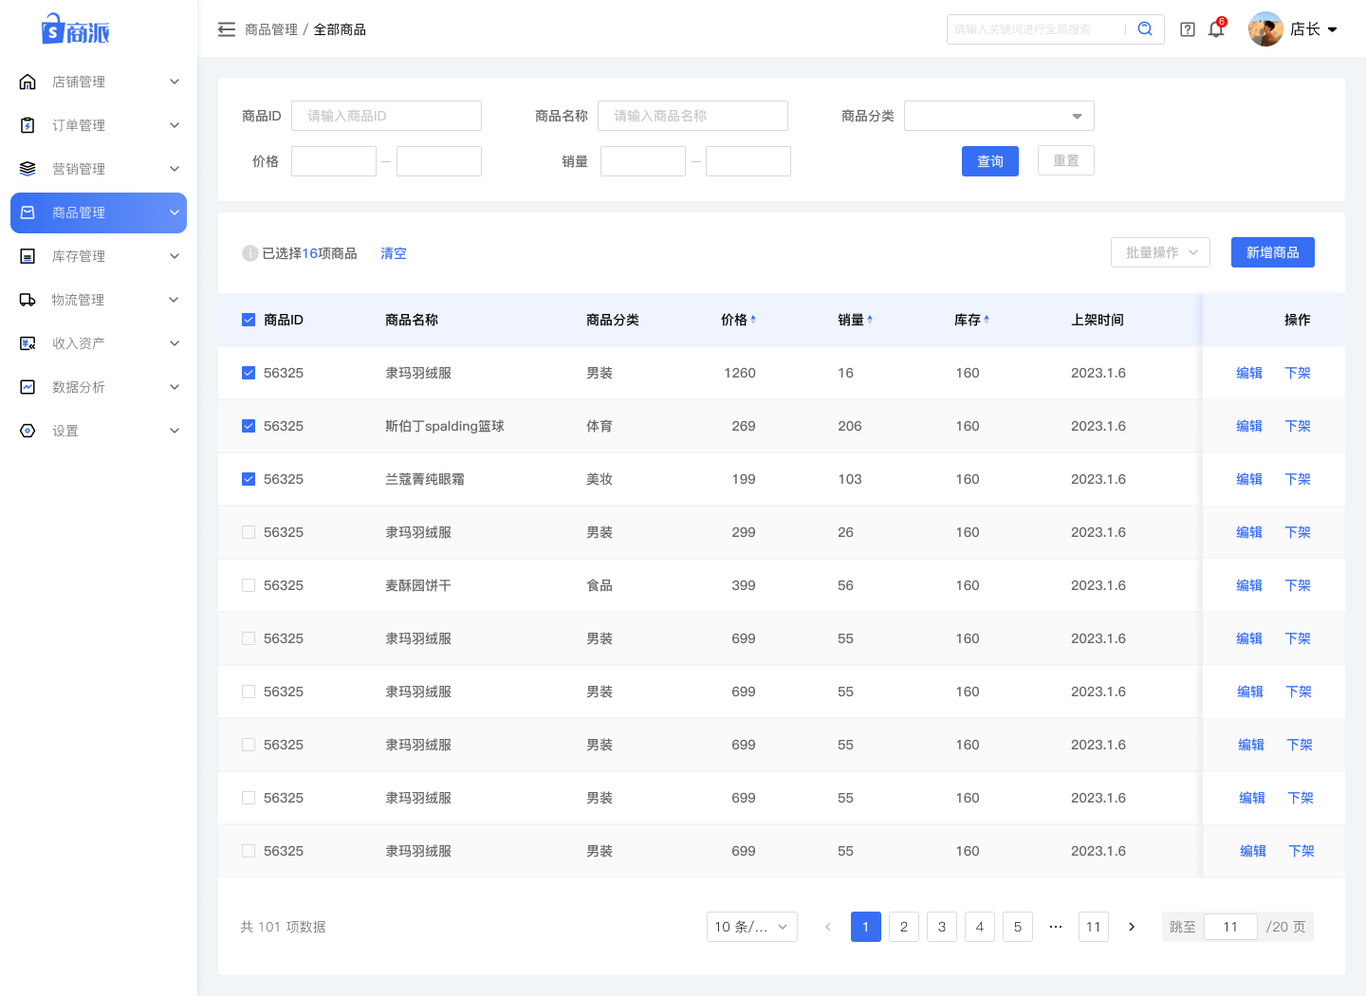Click the 设置 hexagon icon
This screenshot has height=996, width=1366.
28,431
